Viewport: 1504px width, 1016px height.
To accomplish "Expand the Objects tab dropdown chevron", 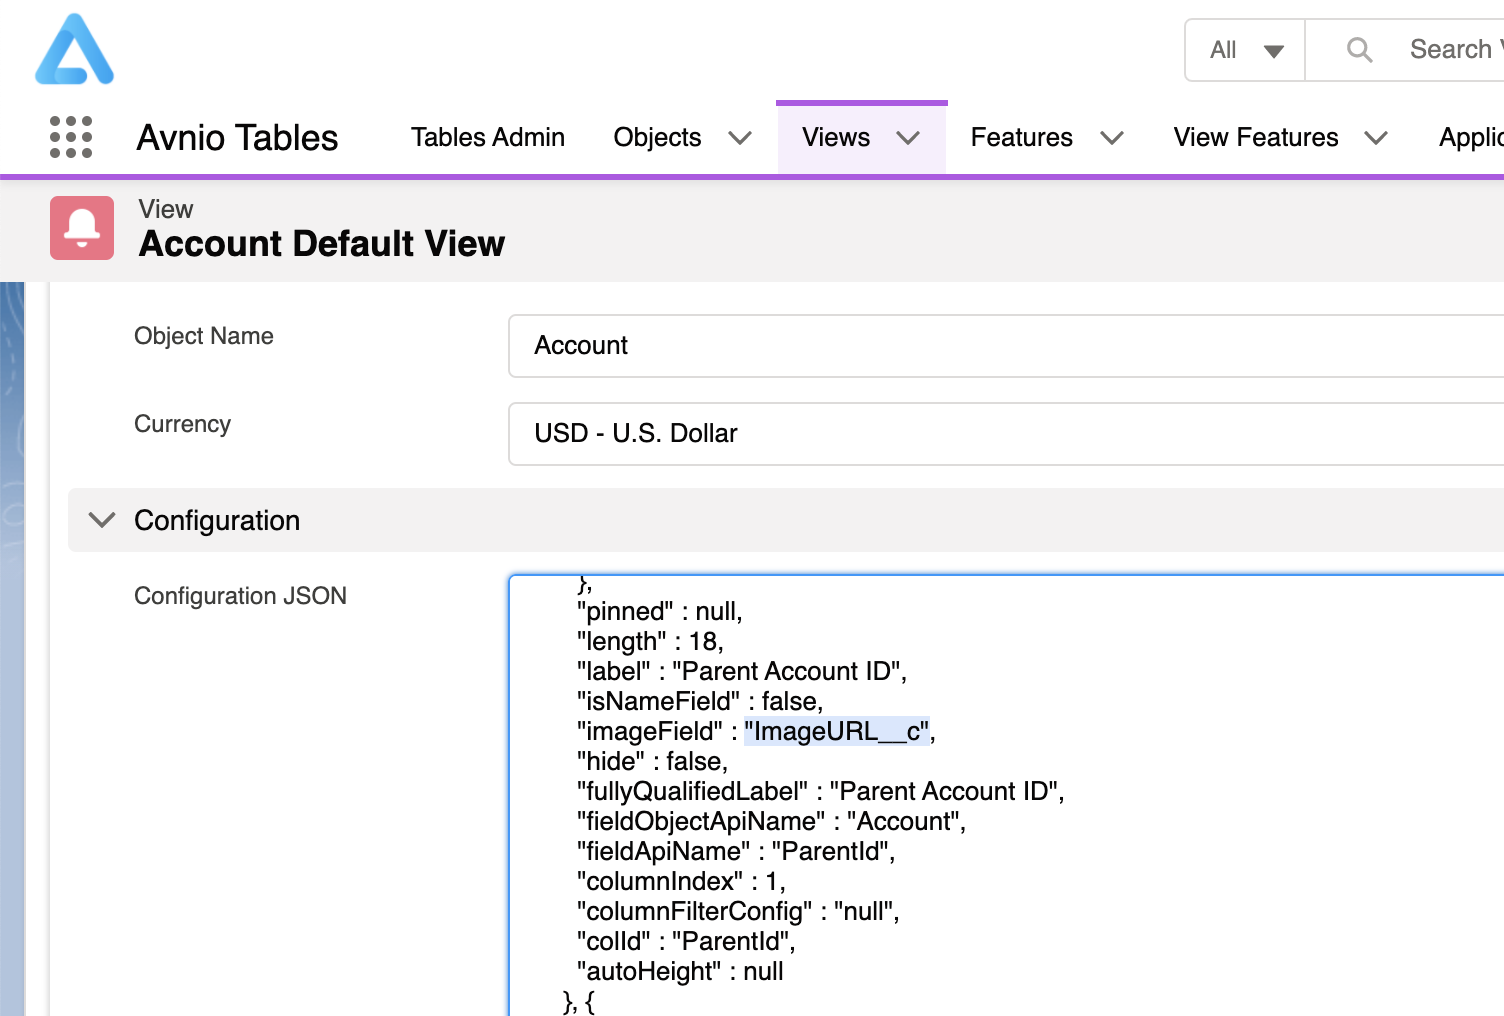I will (x=740, y=138).
